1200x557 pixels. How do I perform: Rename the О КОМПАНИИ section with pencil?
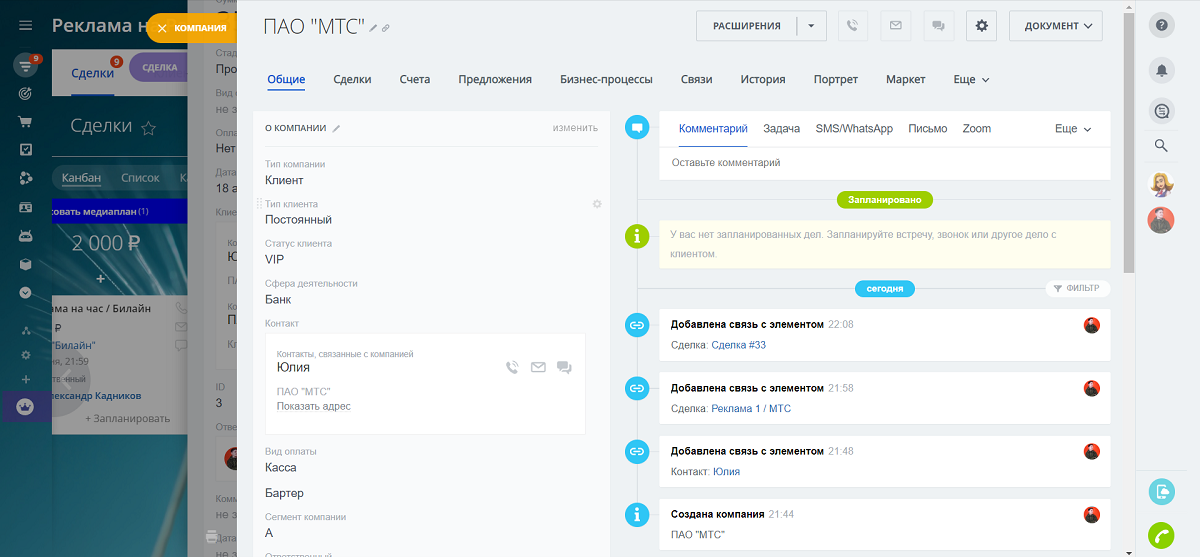[337, 128]
